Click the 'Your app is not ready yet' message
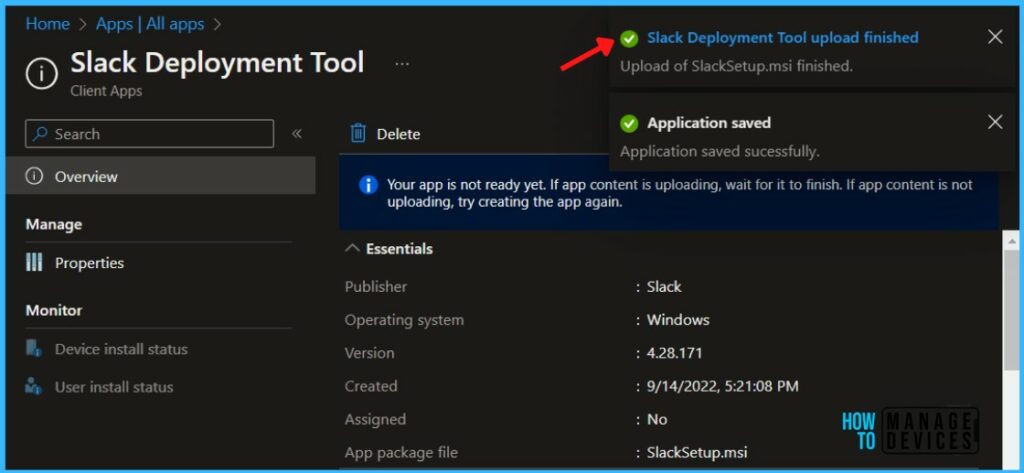 click(679, 193)
